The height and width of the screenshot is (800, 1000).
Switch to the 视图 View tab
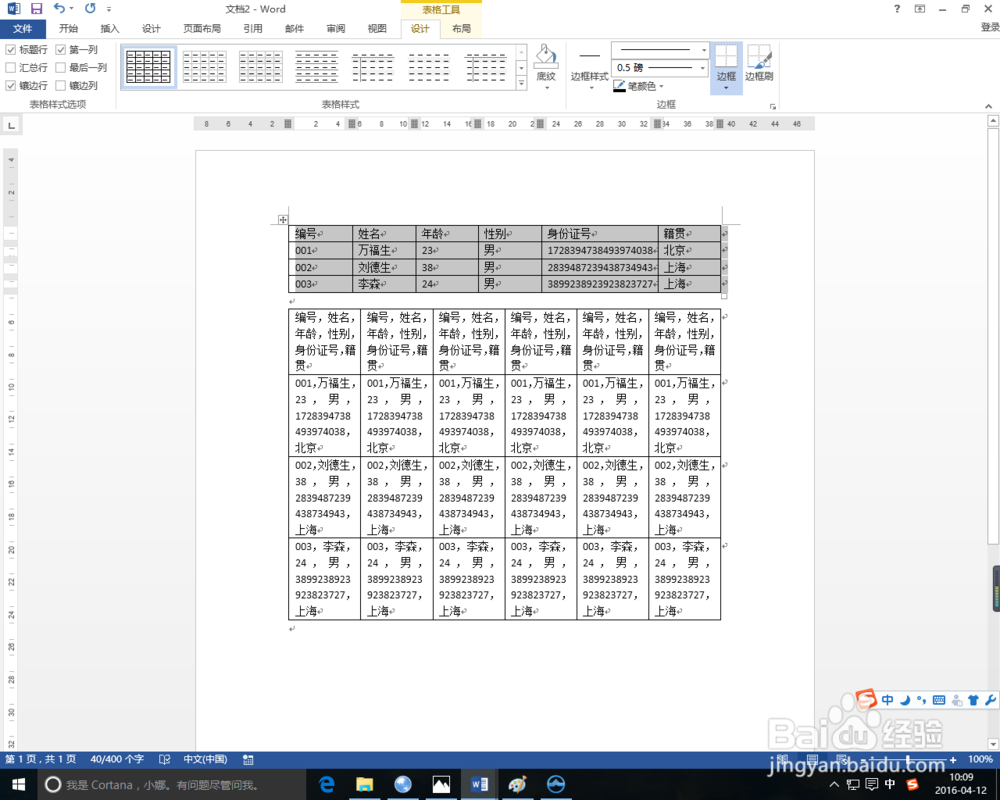coord(377,29)
